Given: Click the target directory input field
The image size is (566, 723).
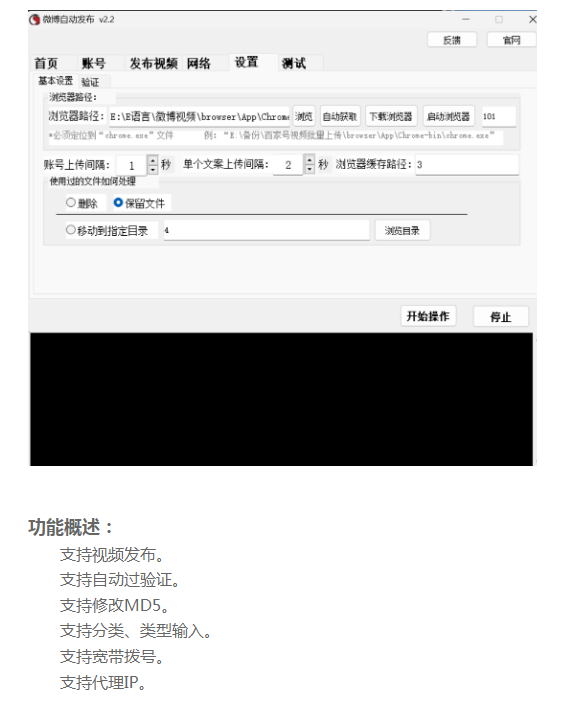Looking at the screenshot, I should 266,230.
